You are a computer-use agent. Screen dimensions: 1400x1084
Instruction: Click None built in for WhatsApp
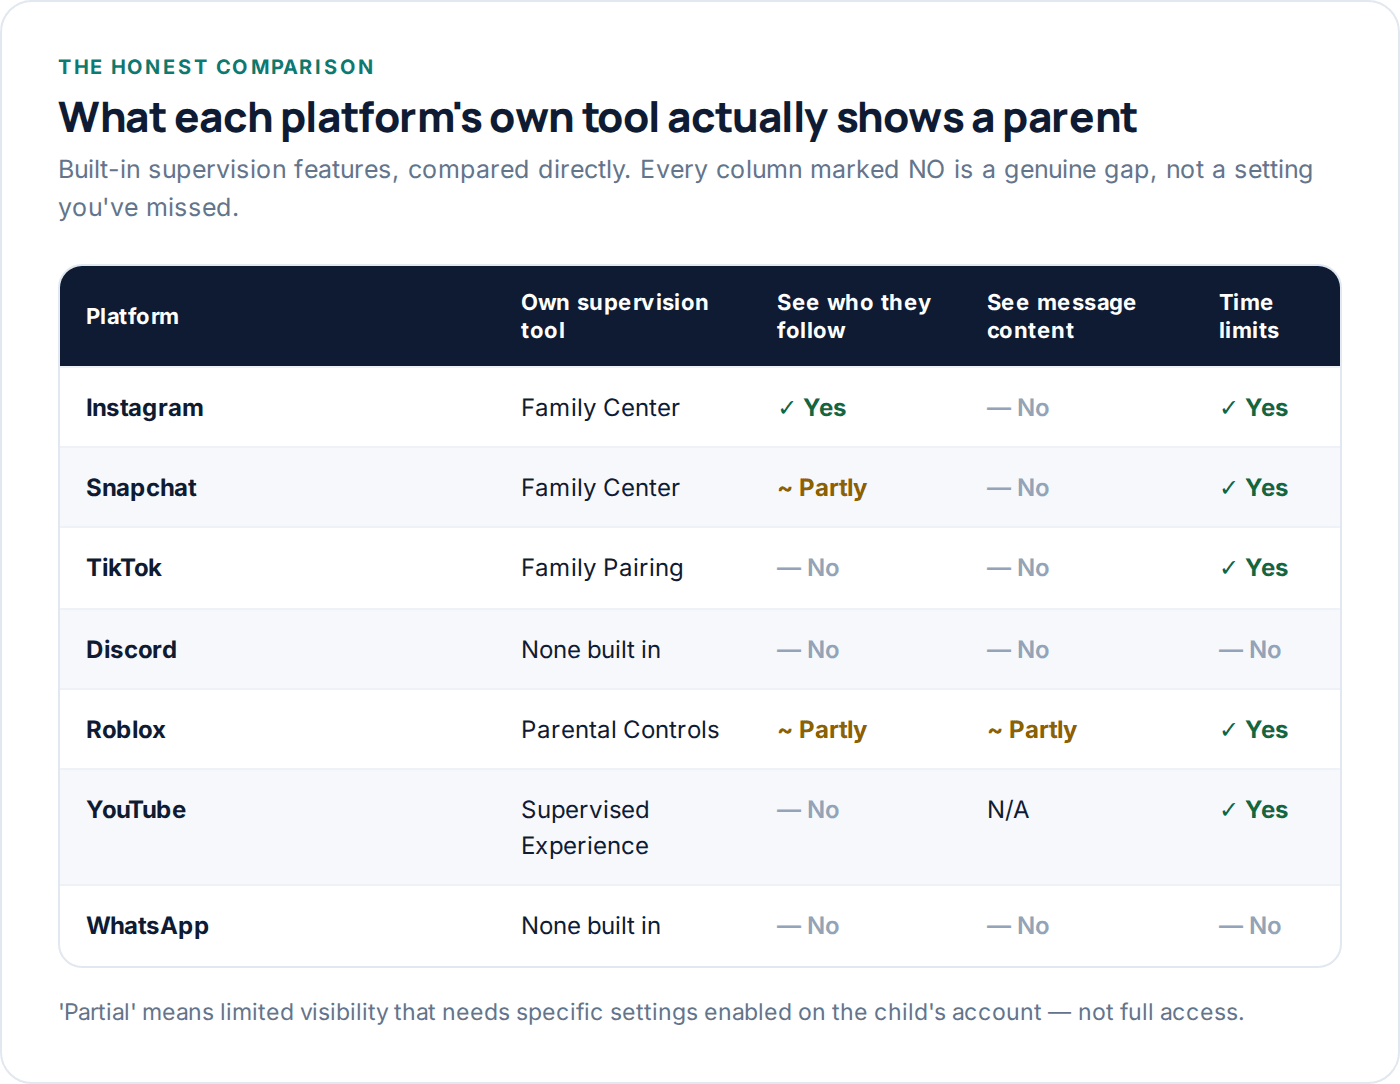pyautogui.click(x=591, y=926)
